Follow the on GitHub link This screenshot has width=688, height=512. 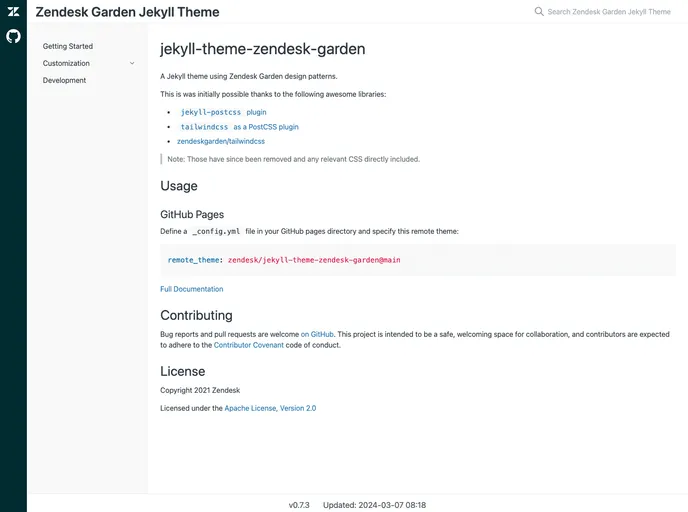pyautogui.click(x=317, y=334)
